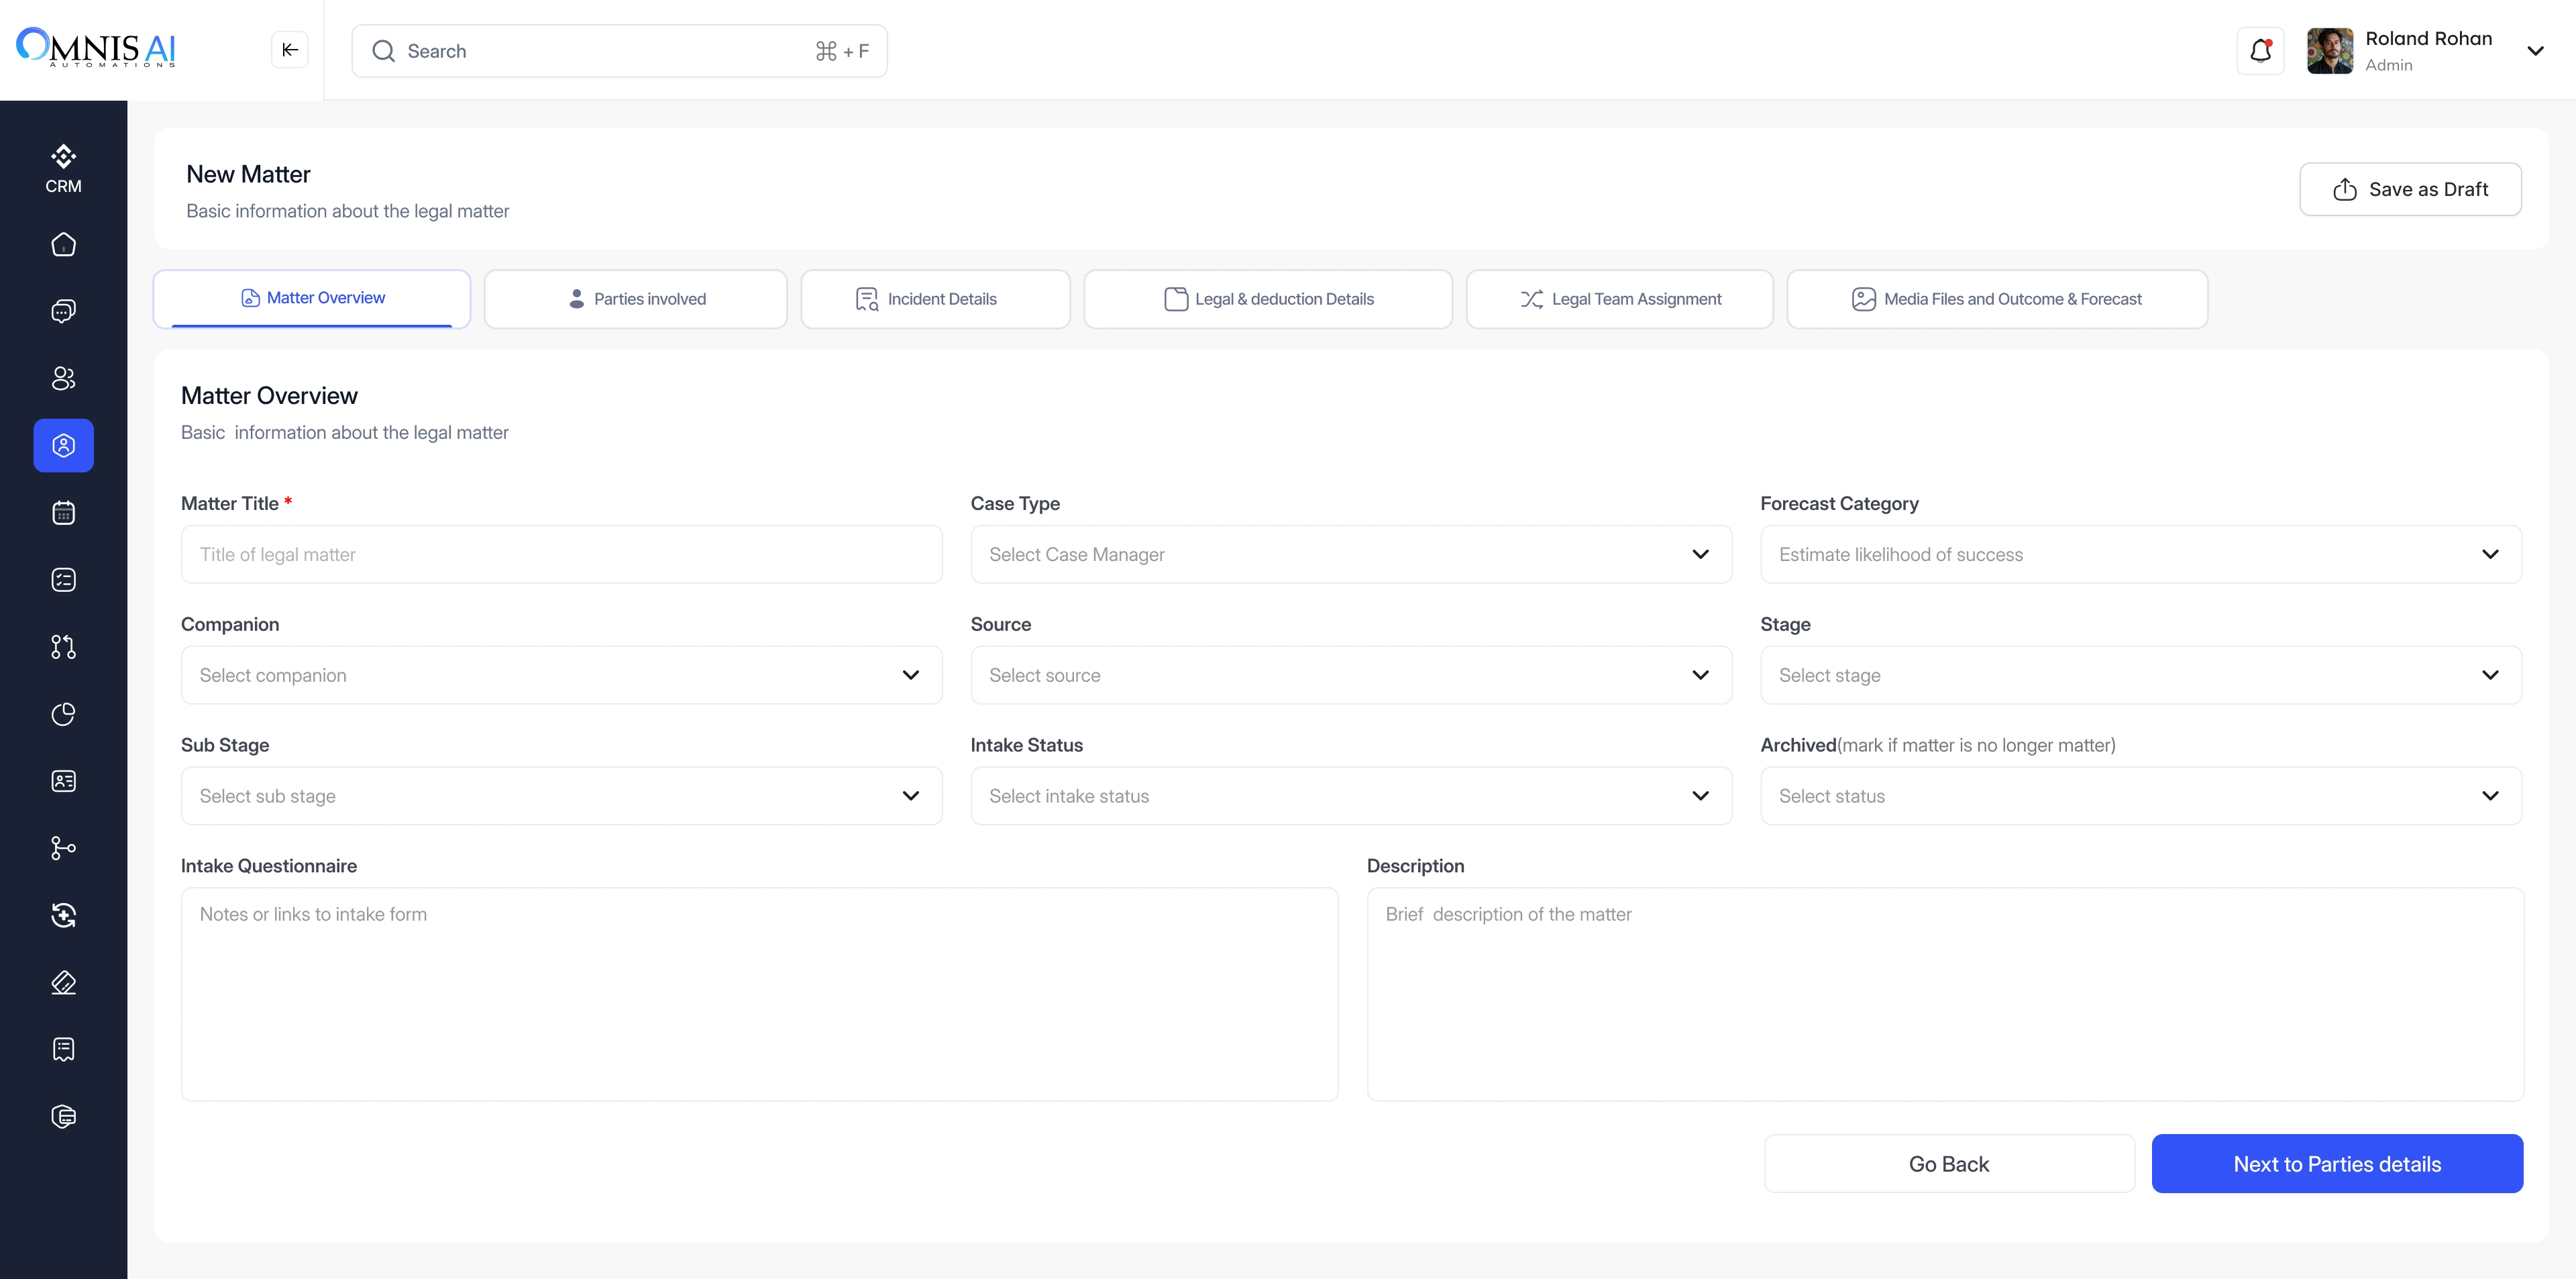Open the Forecast Category dropdown
Image resolution: width=2576 pixels, height=1279 pixels.
tap(2141, 554)
